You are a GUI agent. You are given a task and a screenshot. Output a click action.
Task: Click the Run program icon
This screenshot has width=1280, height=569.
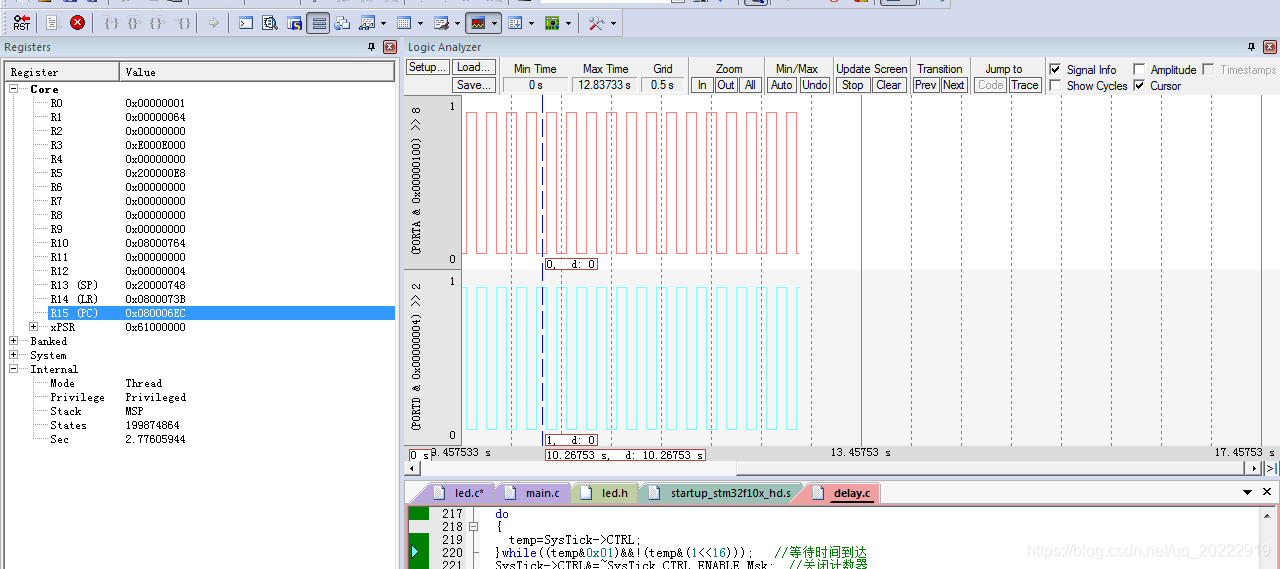pos(52,23)
